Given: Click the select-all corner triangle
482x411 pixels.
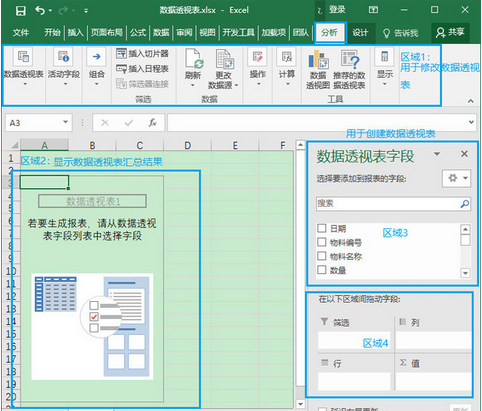Looking at the screenshot, I should [14, 145].
